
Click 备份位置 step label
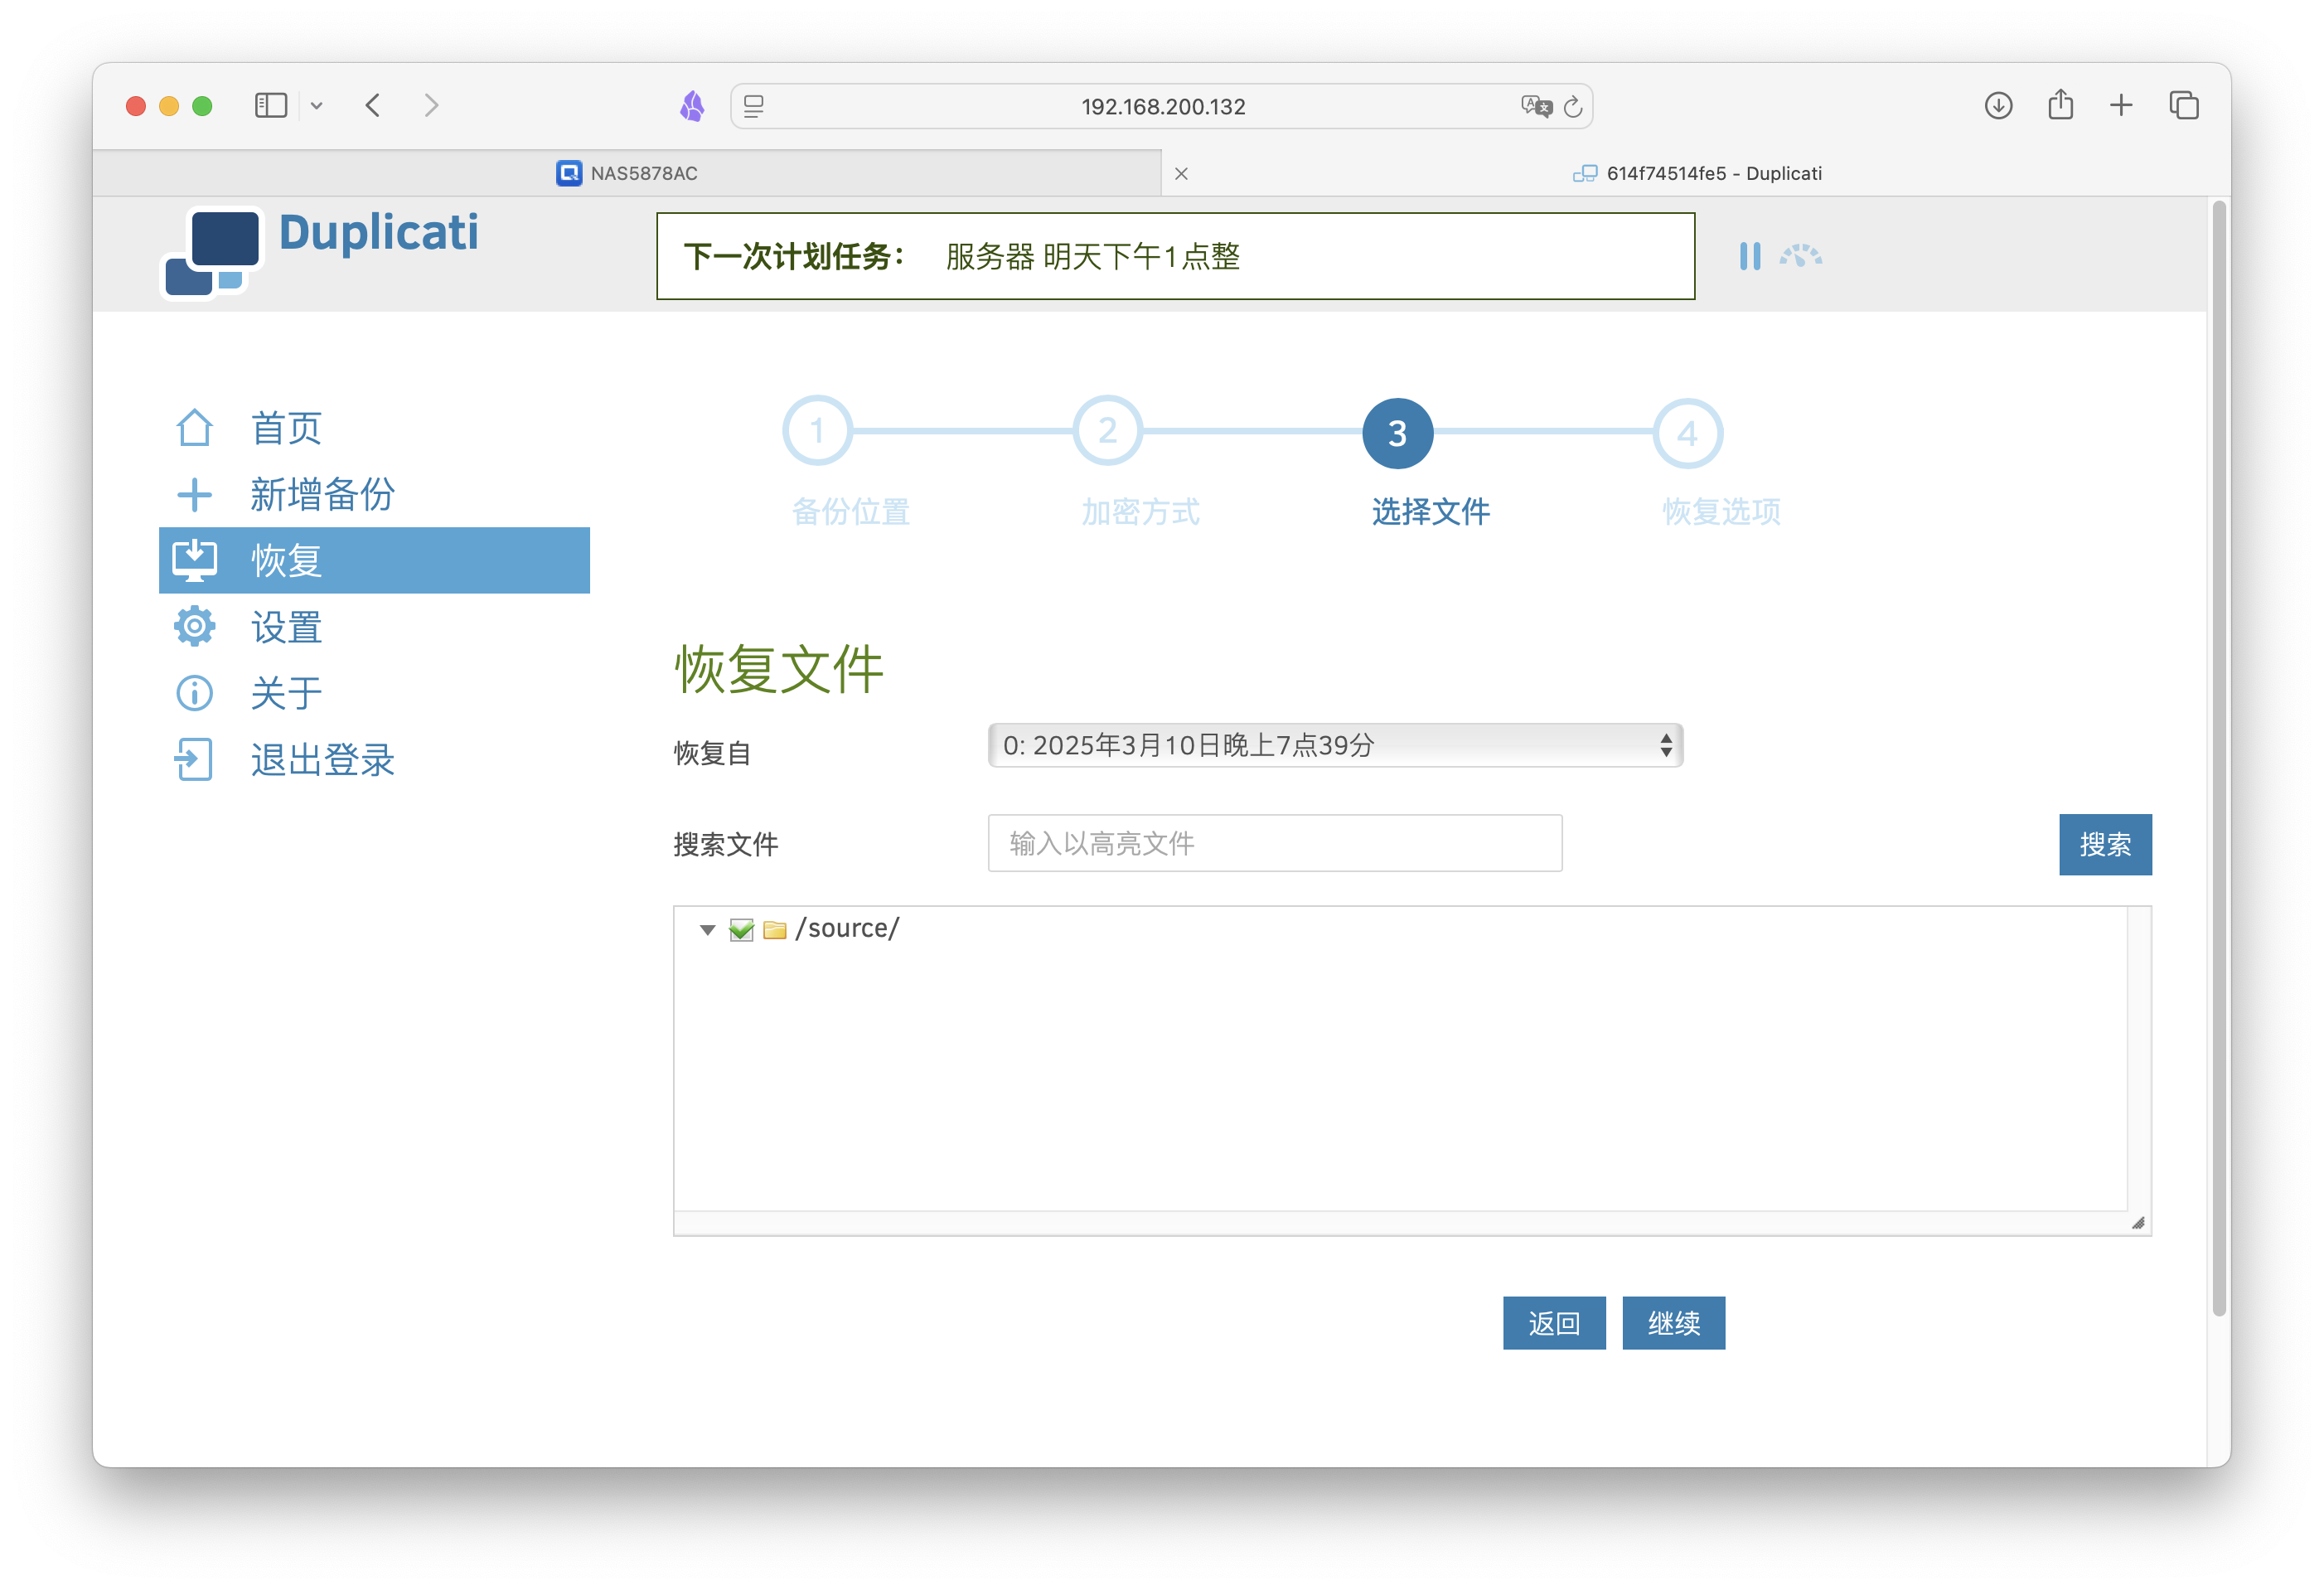pyautogui.click(x=851, y=512)
